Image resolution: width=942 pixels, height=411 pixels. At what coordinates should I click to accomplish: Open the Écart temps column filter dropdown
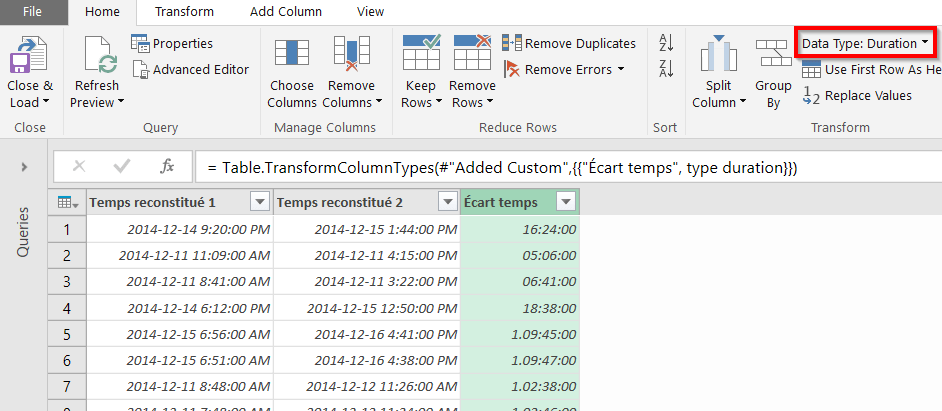coord(565,203)
